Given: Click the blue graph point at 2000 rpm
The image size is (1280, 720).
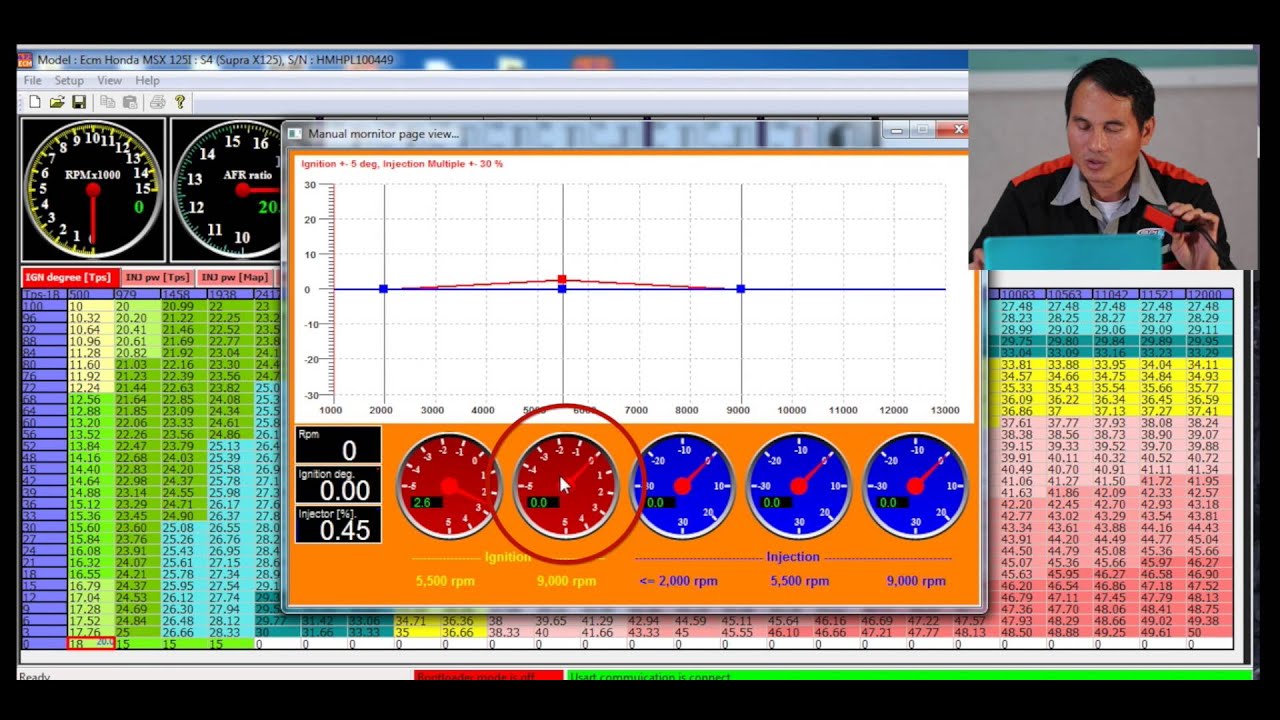Looking at the screenshot, I should click(384, 289).
